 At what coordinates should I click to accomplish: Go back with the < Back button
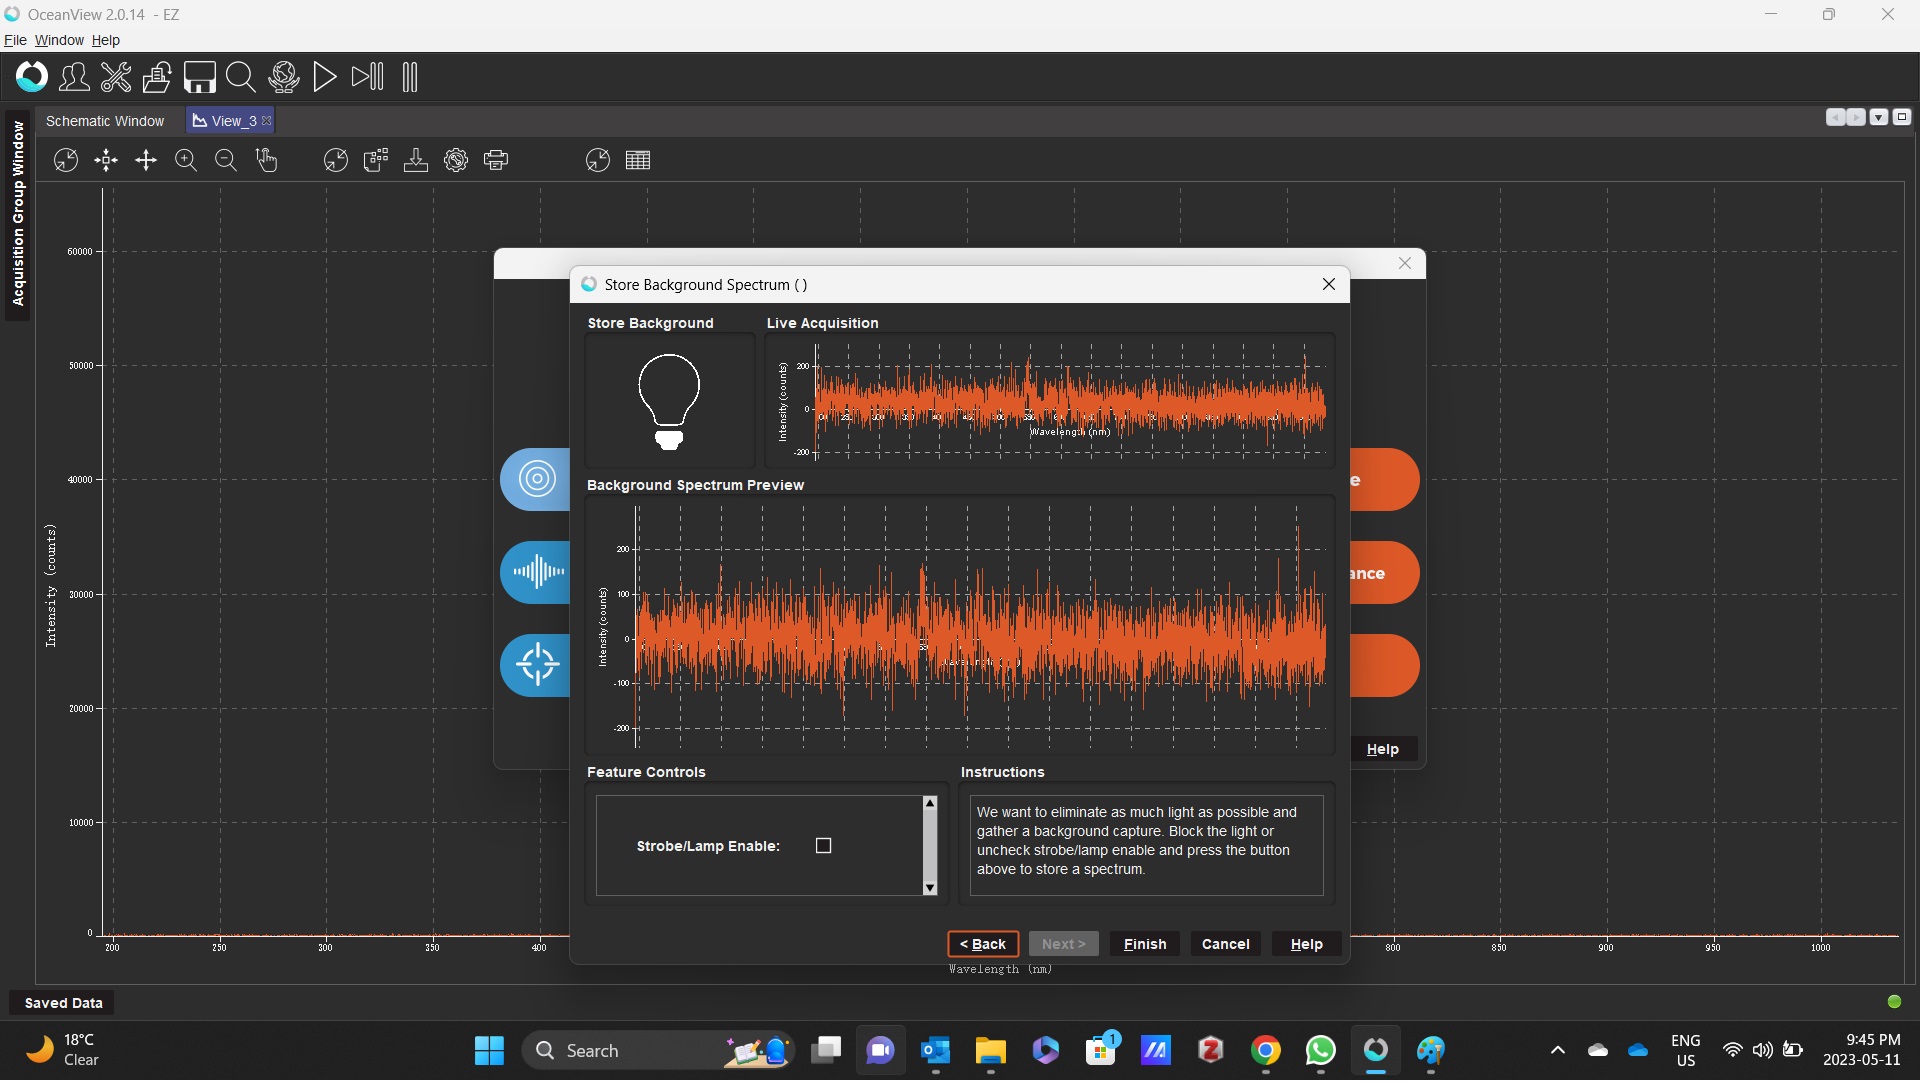tap(984, 945)
